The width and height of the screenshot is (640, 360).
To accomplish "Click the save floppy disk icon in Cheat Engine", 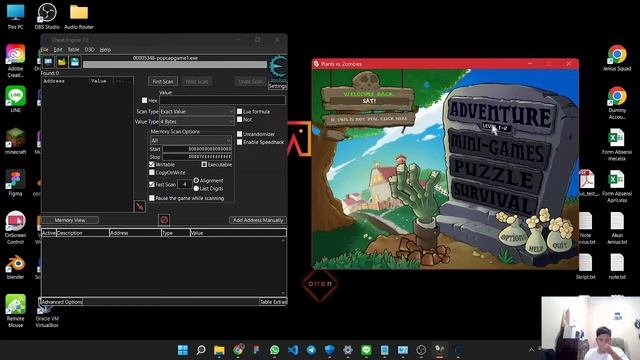I will [75, 62].
